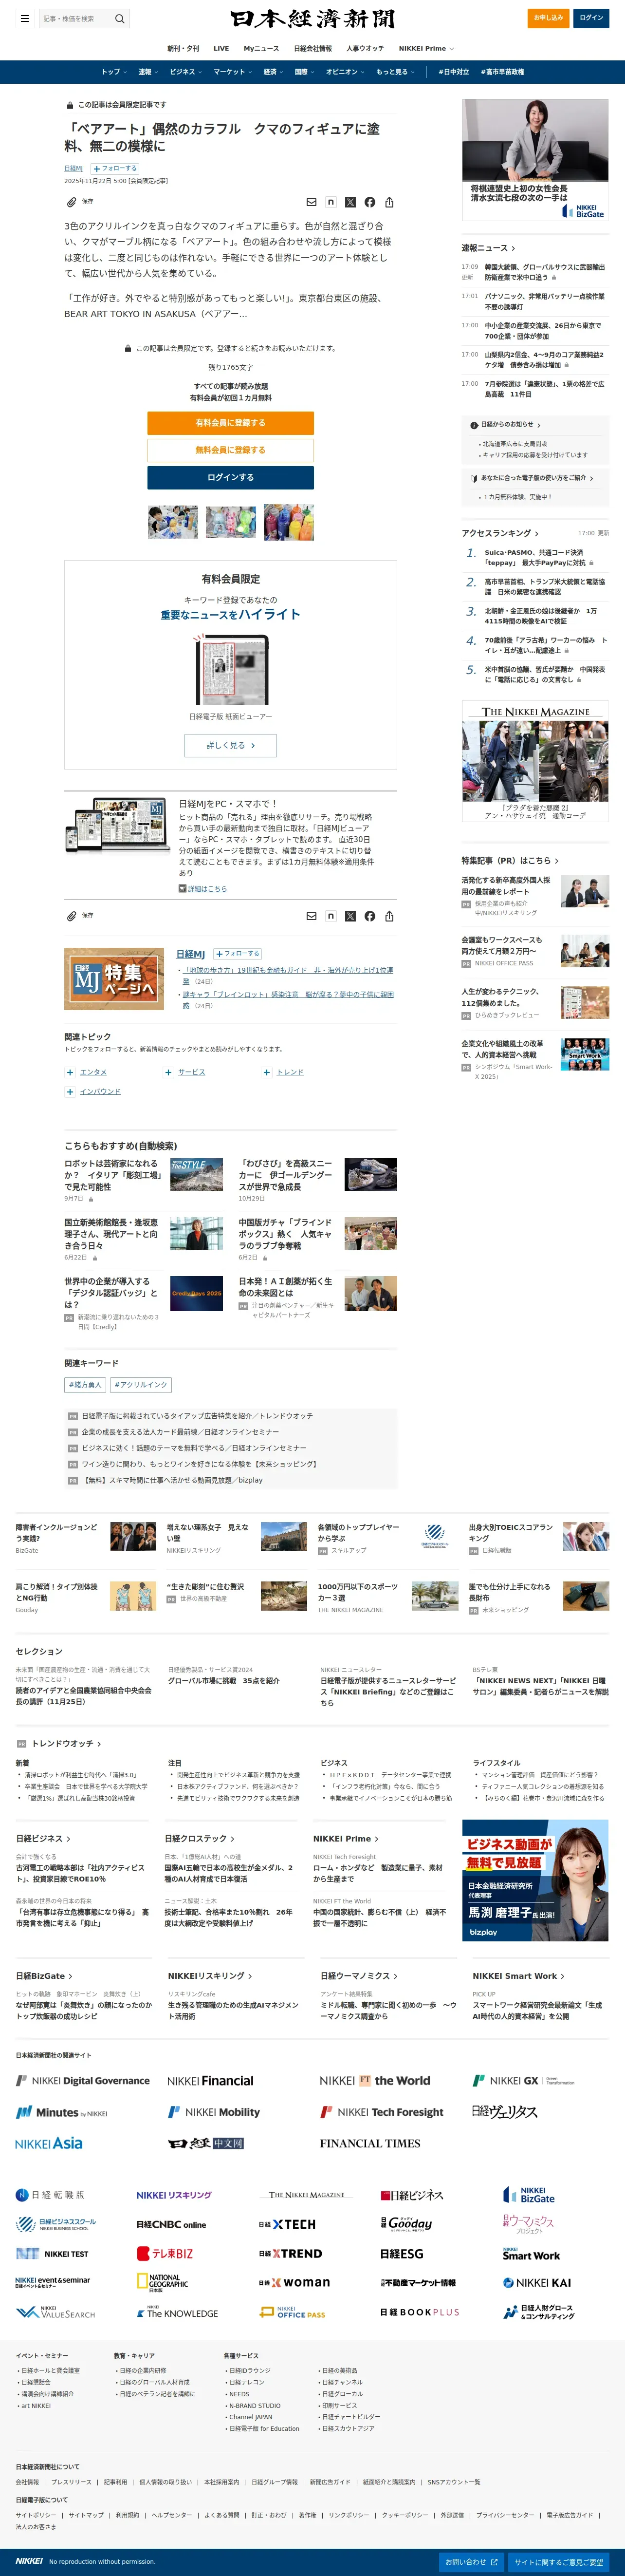Click 詳しく見る under the paper viewer
This screenshot has width=625, height=2576.
coord(231,745)
